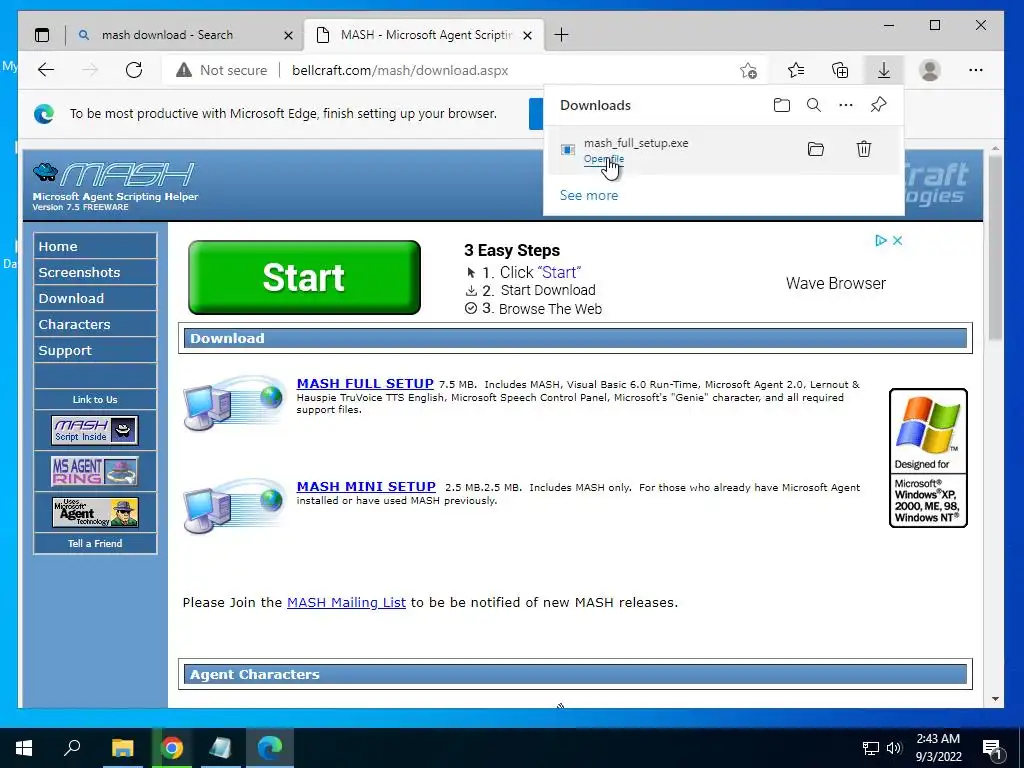Open the notification center icon

click(992, 749)
